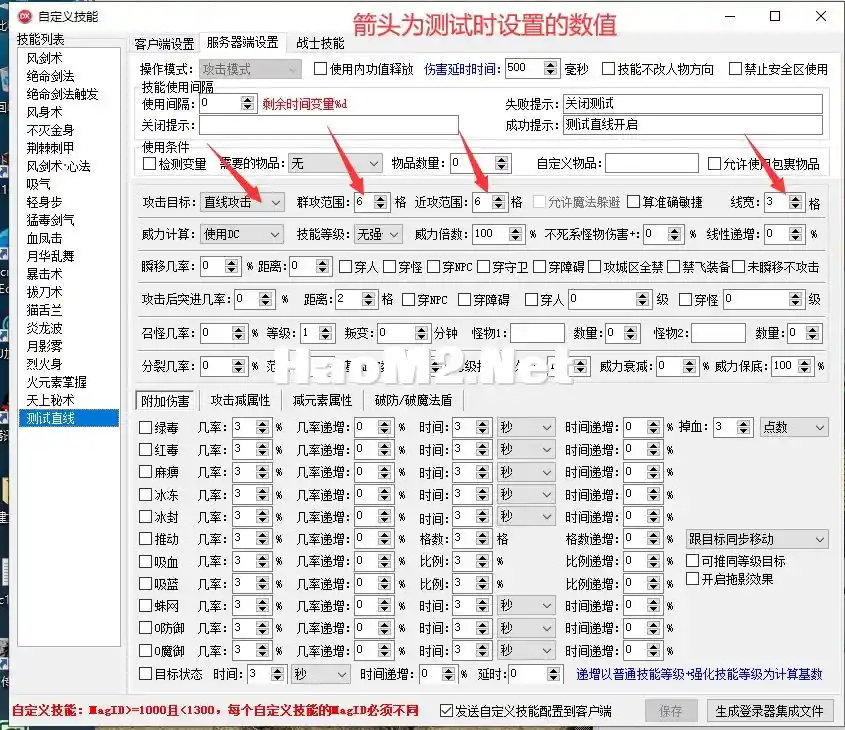Select 不灭金身 skill entry
The width and height of the screenshot is (845, 730).
pyautogui.click(x=50, y=130)
